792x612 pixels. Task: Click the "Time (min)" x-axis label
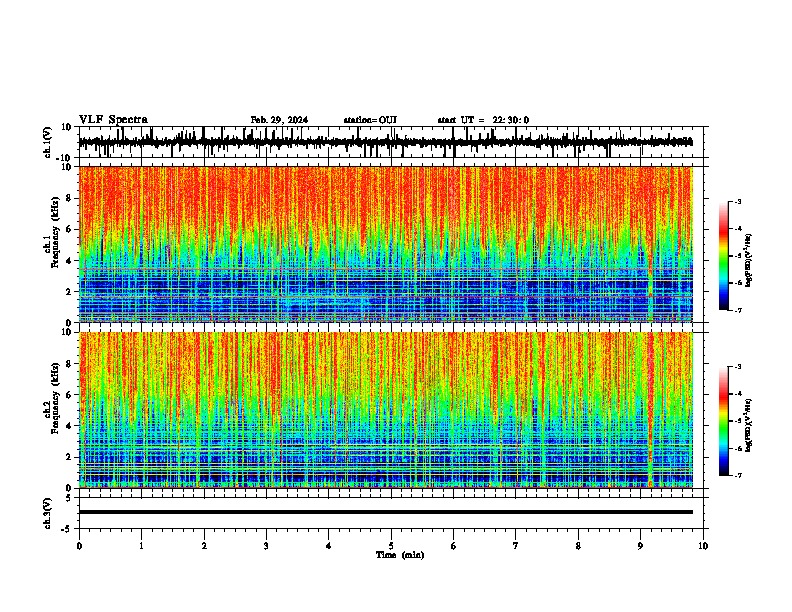pos(400,555)
